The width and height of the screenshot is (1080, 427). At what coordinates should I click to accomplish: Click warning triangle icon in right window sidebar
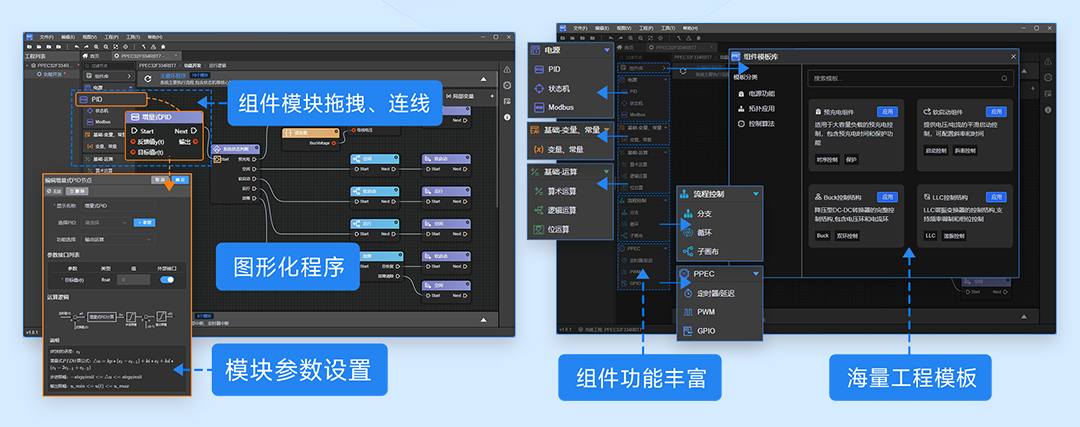tap(1048, 62)
